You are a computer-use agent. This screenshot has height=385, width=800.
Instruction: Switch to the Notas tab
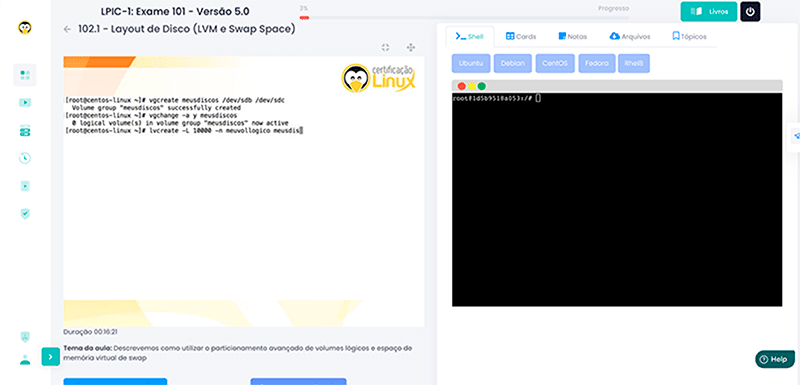(572, 36)
